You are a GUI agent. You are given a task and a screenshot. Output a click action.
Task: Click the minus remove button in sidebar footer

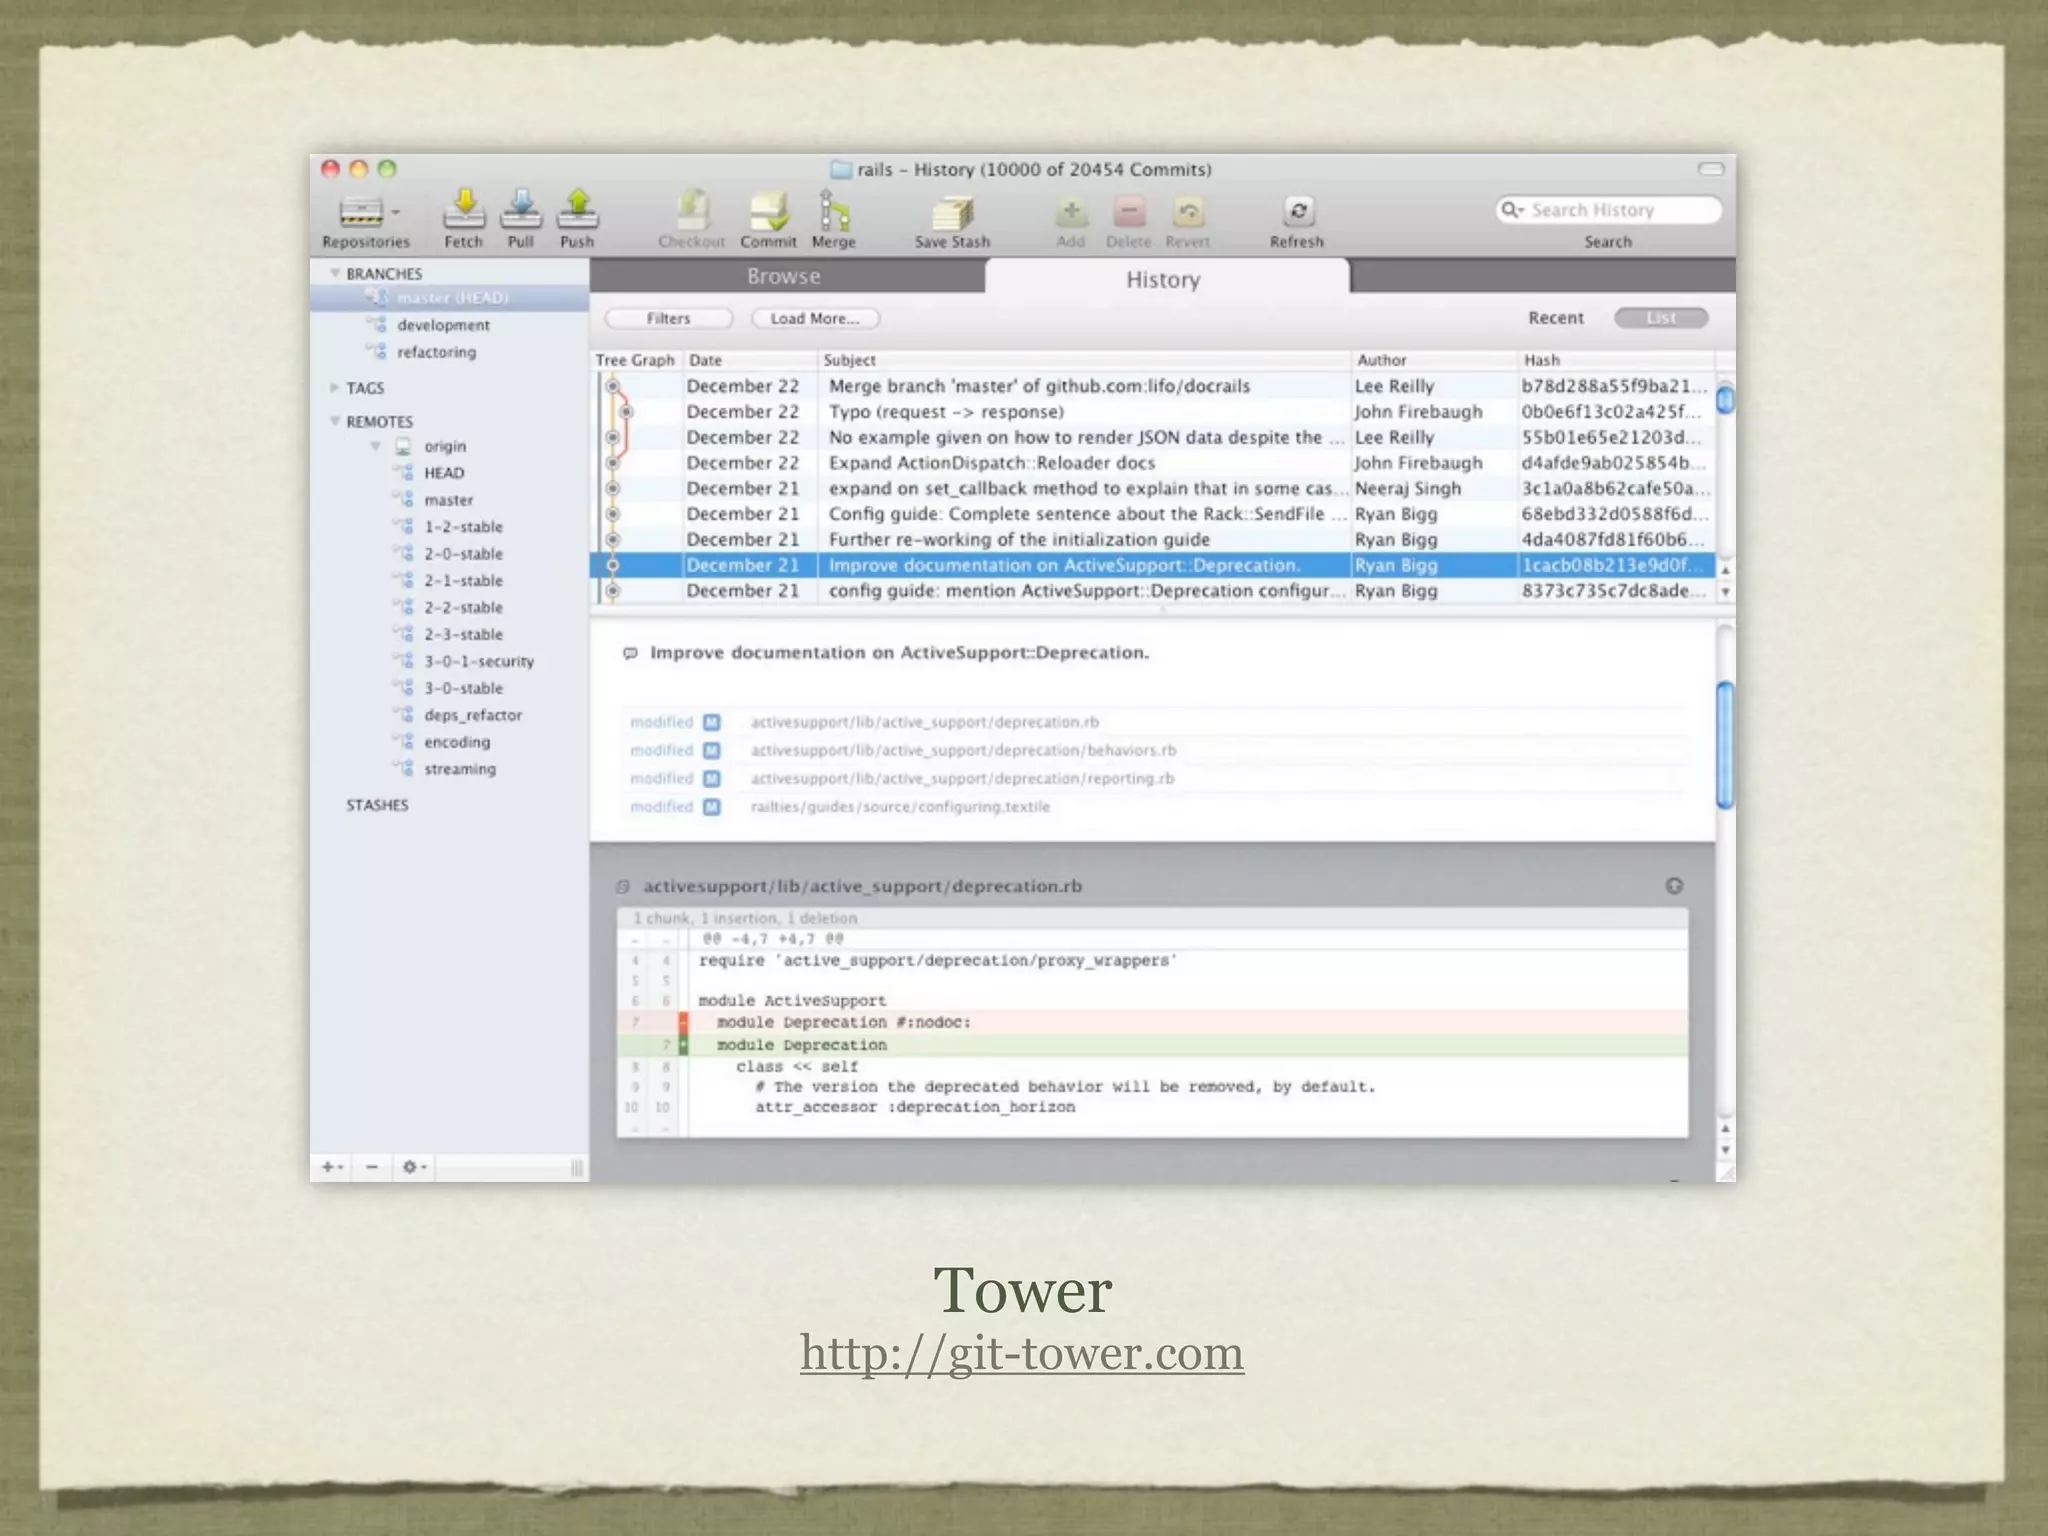click(372, 1167)
